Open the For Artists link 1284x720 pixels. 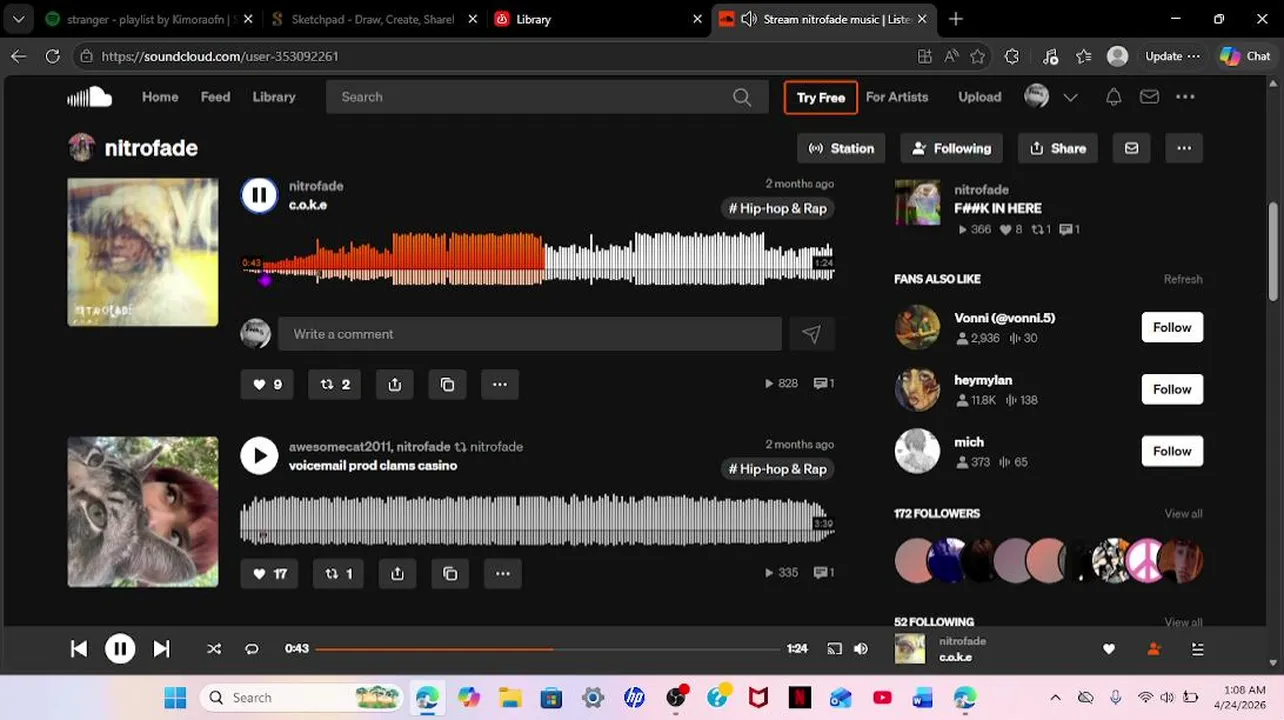pos(897,97)
